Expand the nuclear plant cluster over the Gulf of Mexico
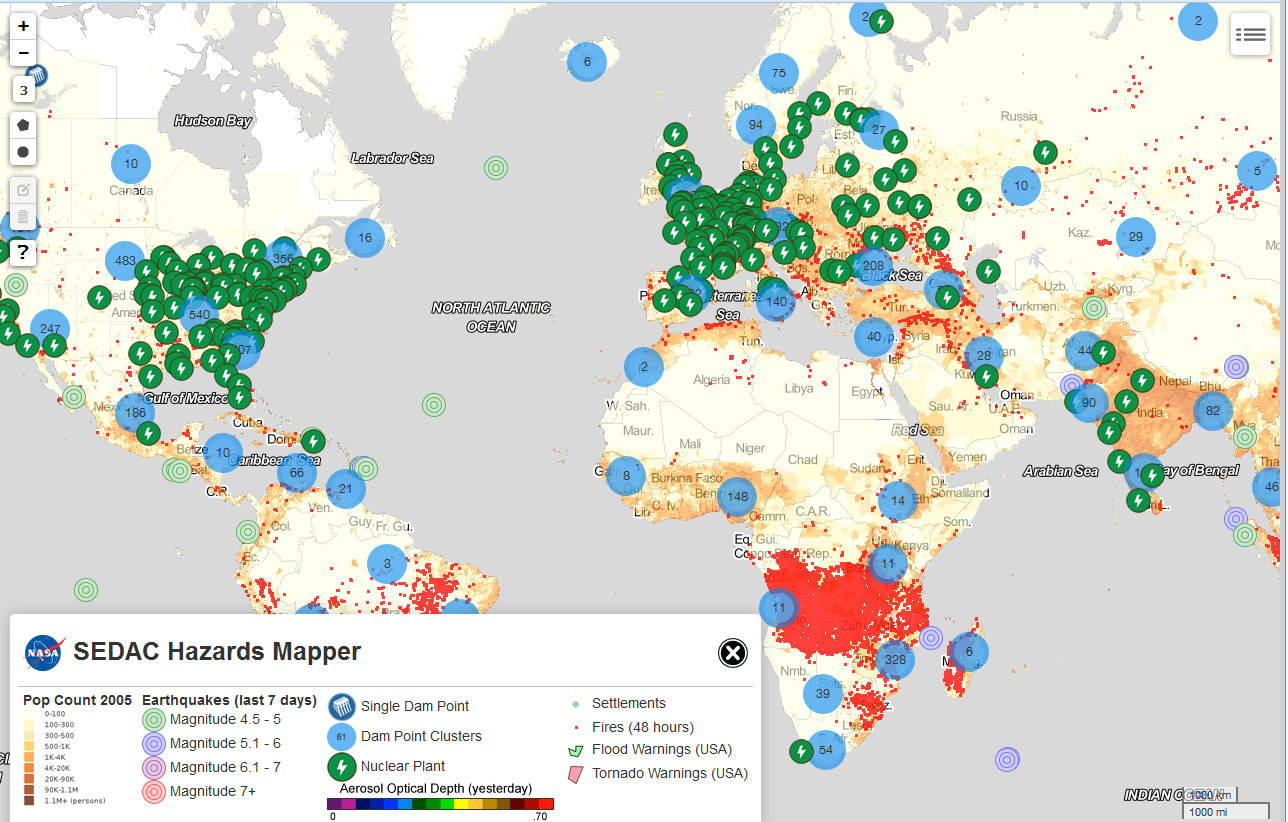Image resolution: width=1288 pixels, height=822 pixels. click(238, 397)
